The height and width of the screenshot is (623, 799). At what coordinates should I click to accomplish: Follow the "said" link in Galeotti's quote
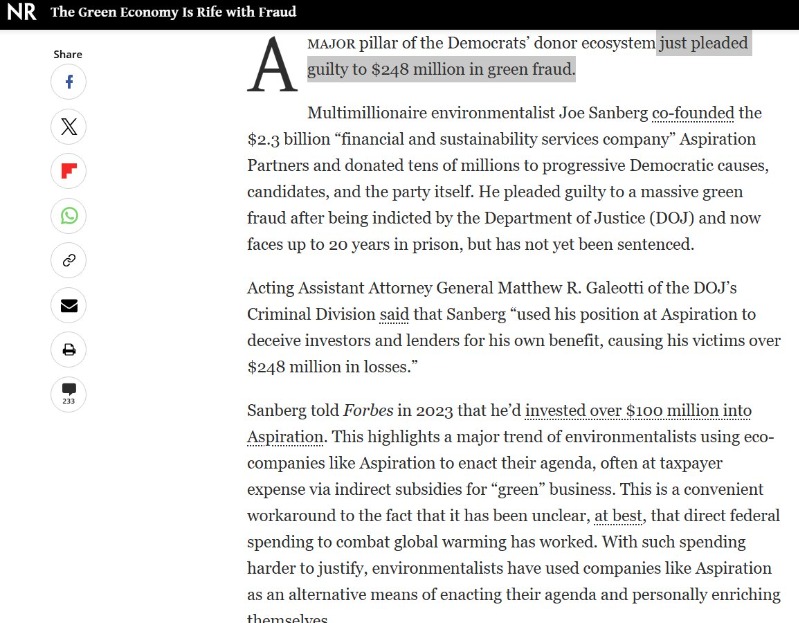[x=394, y=314]
